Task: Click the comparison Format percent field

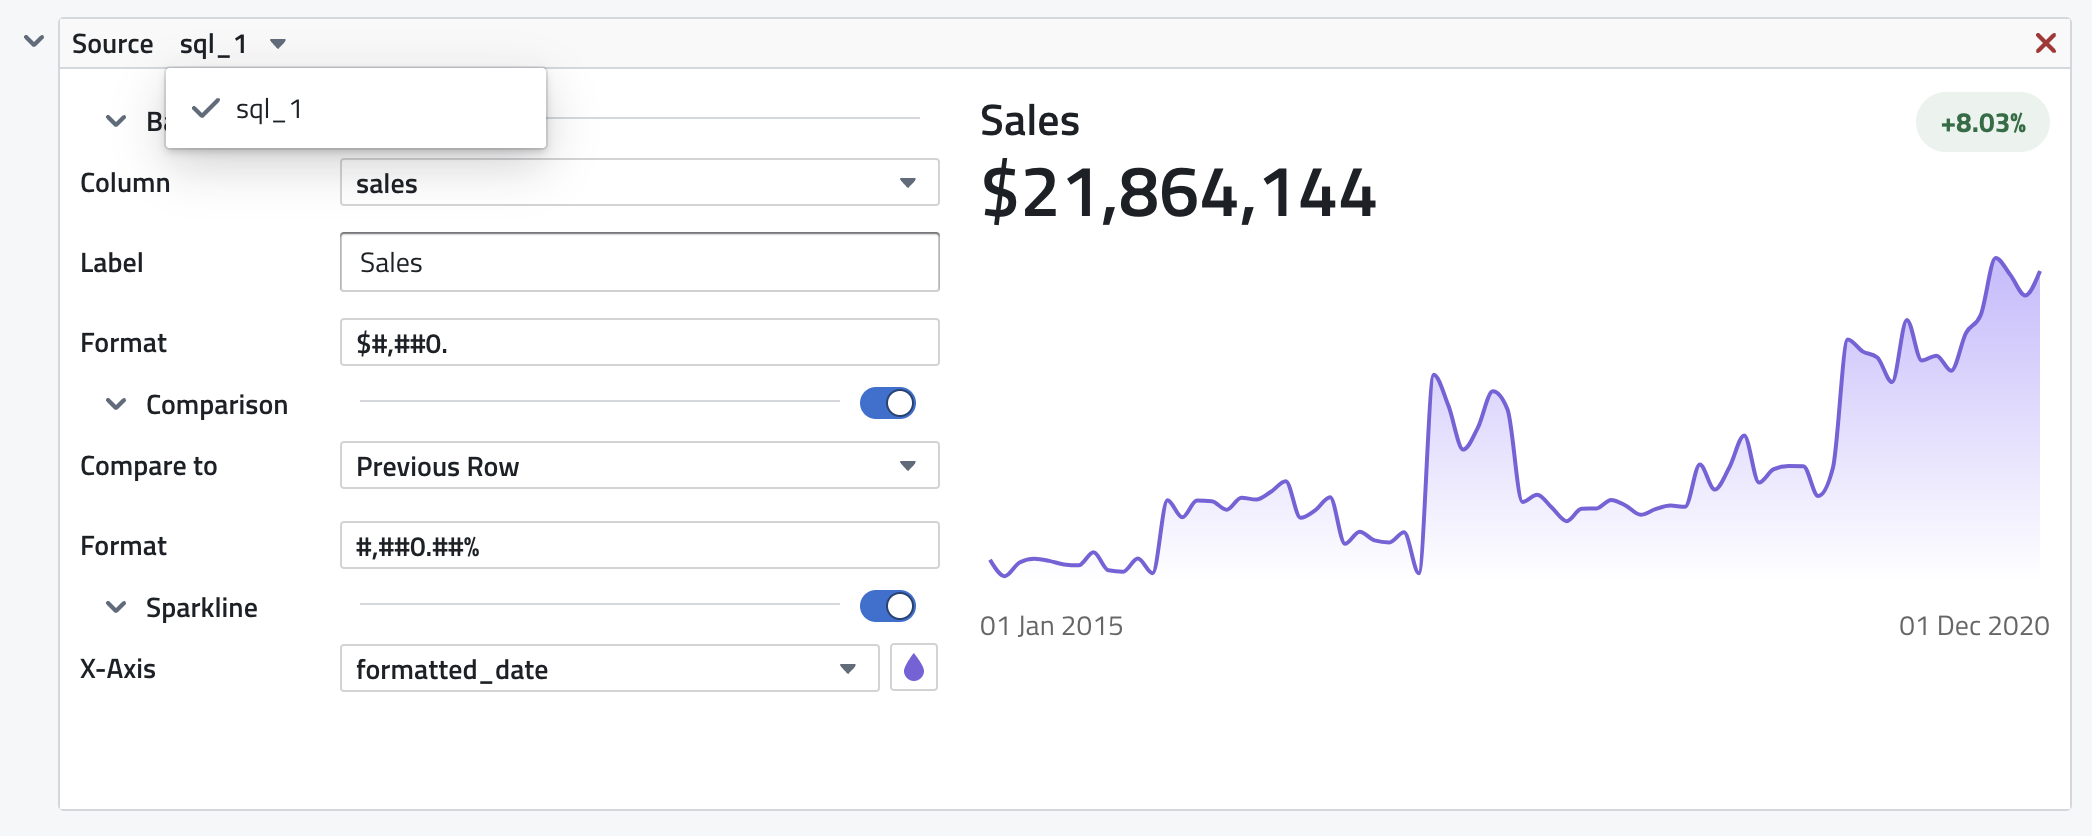Action: click(x=639, y=546)
